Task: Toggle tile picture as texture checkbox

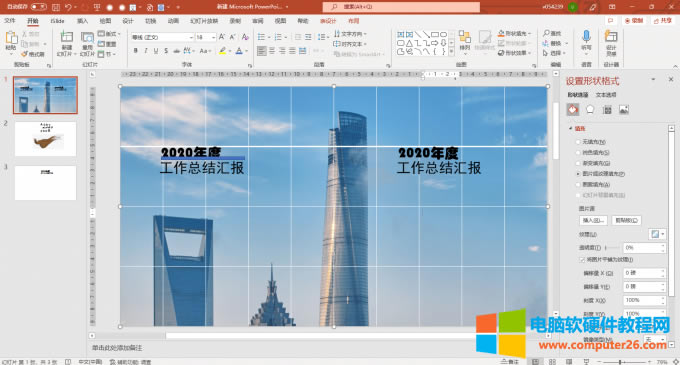Action: [582, 260]
